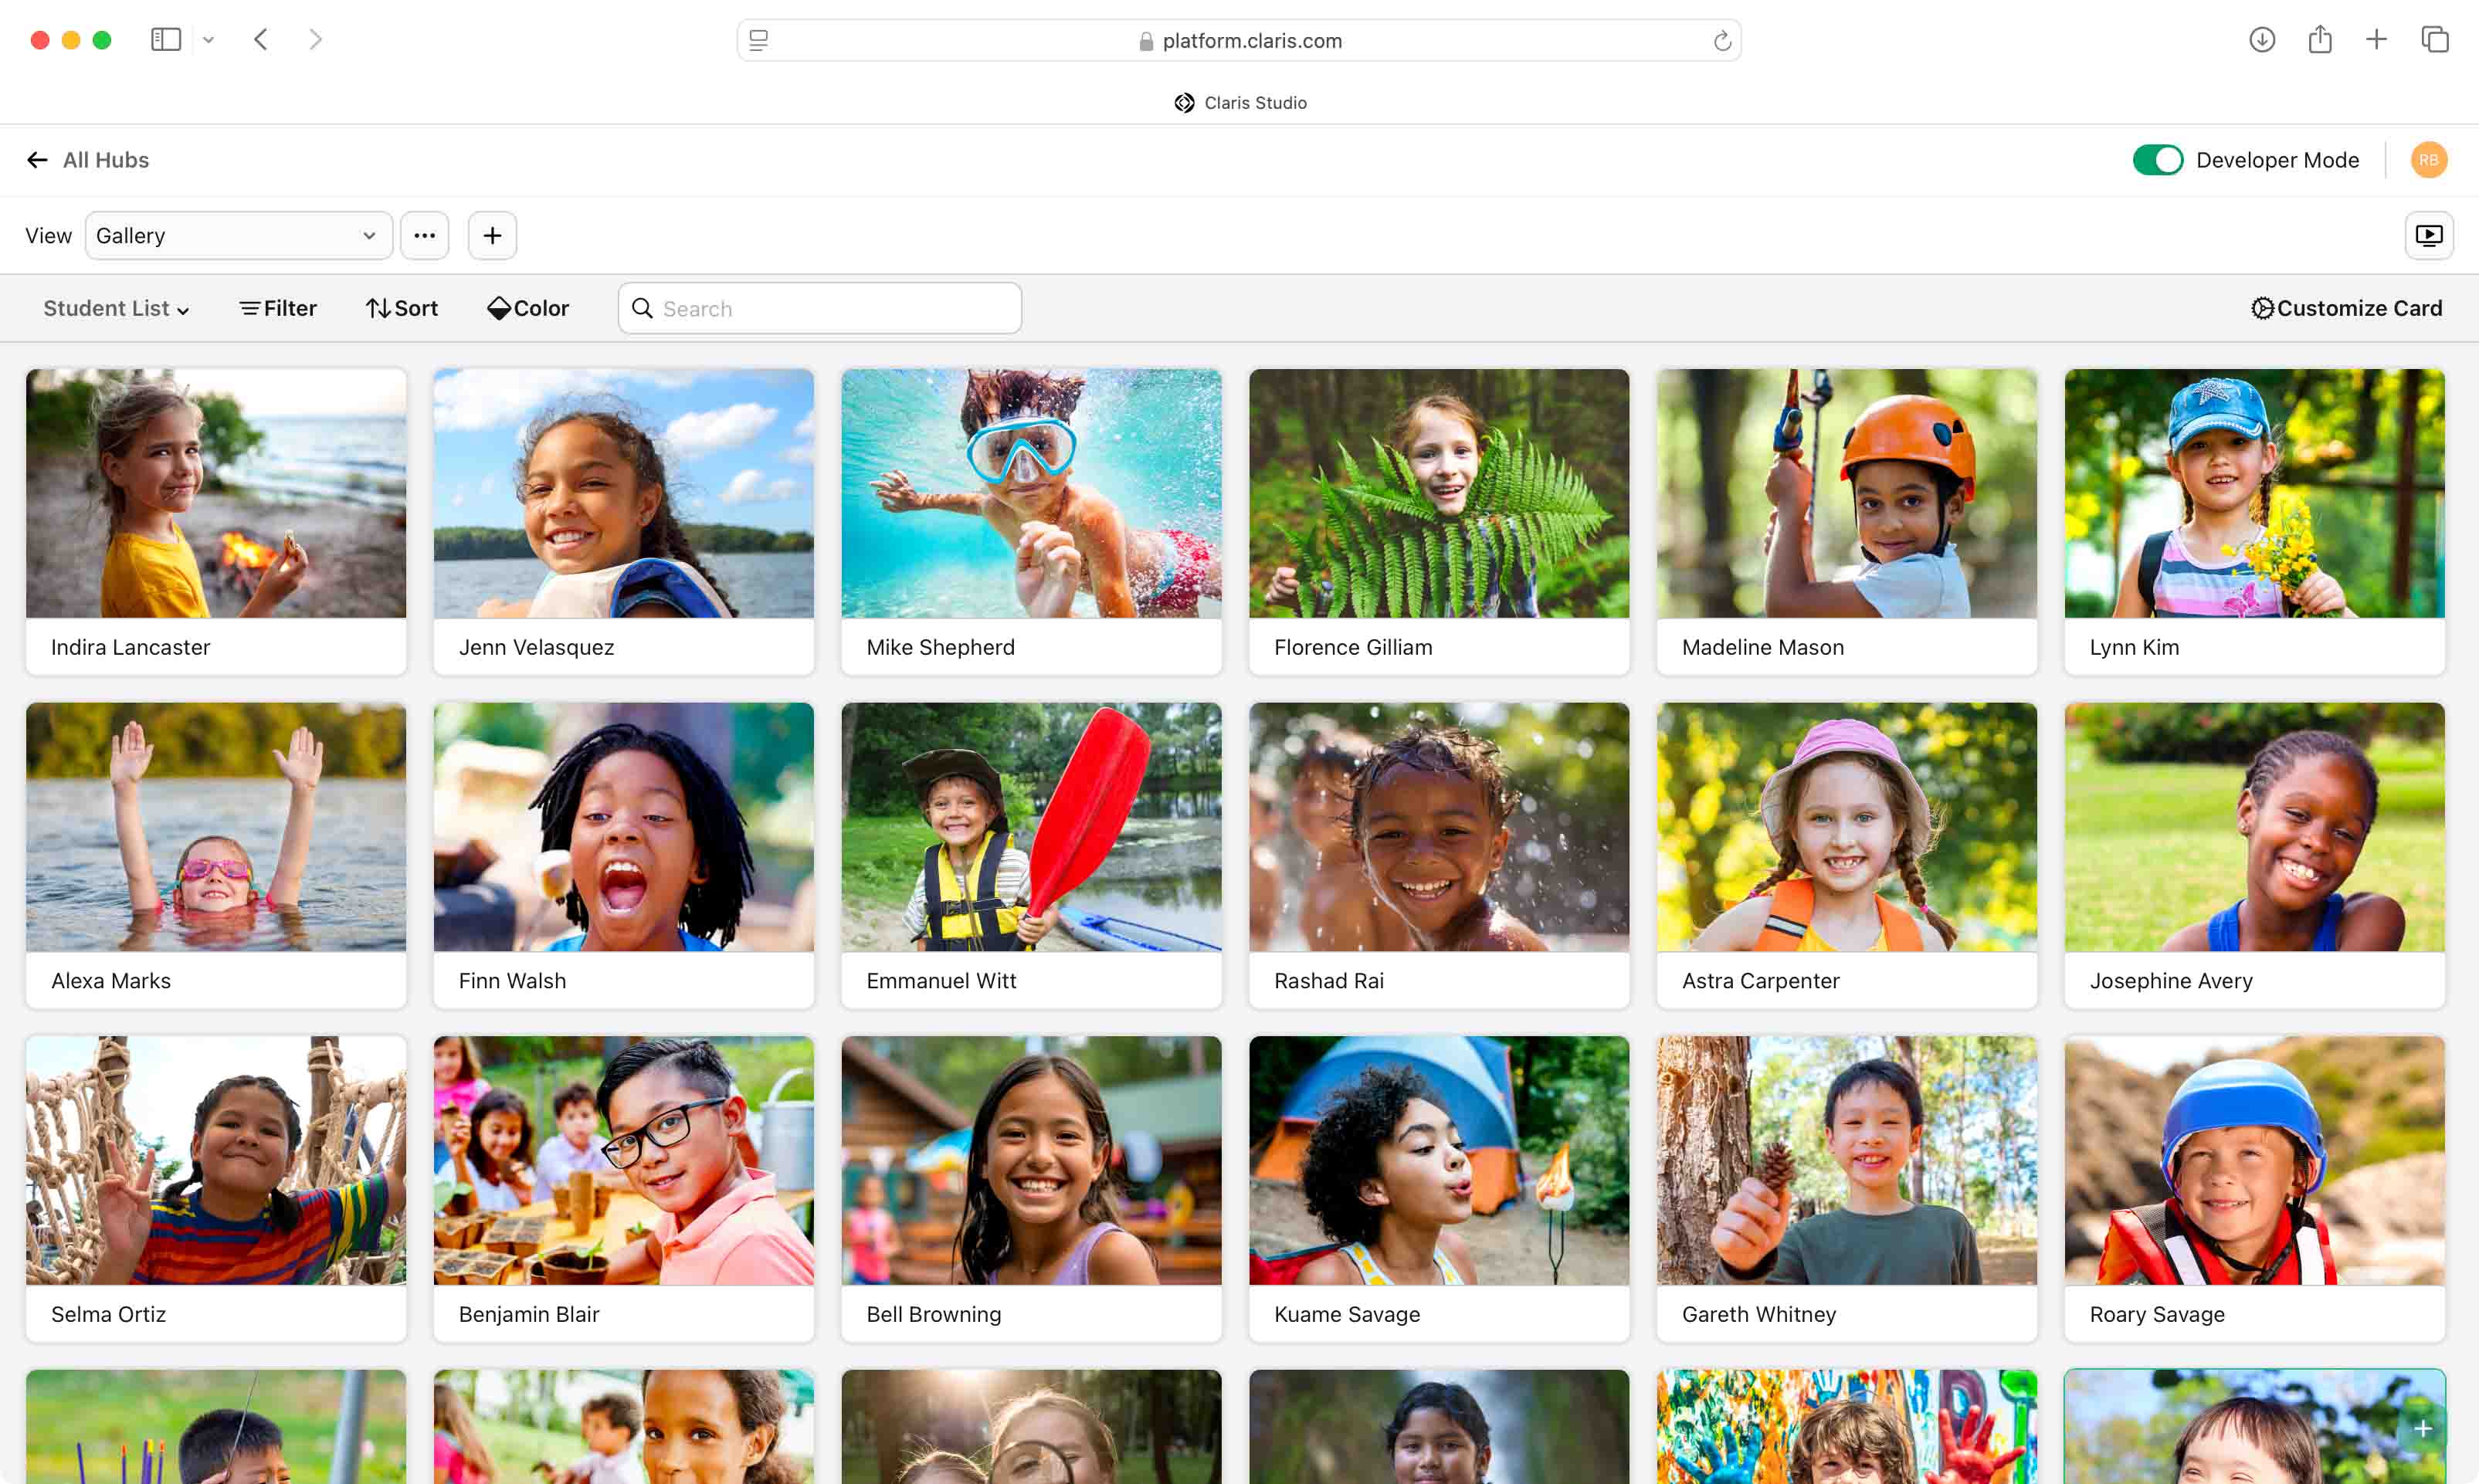The height and width of the screenshot is (1484, 2479).
Task: Open the view options ellipsis menu
Action: click(424, 236)
